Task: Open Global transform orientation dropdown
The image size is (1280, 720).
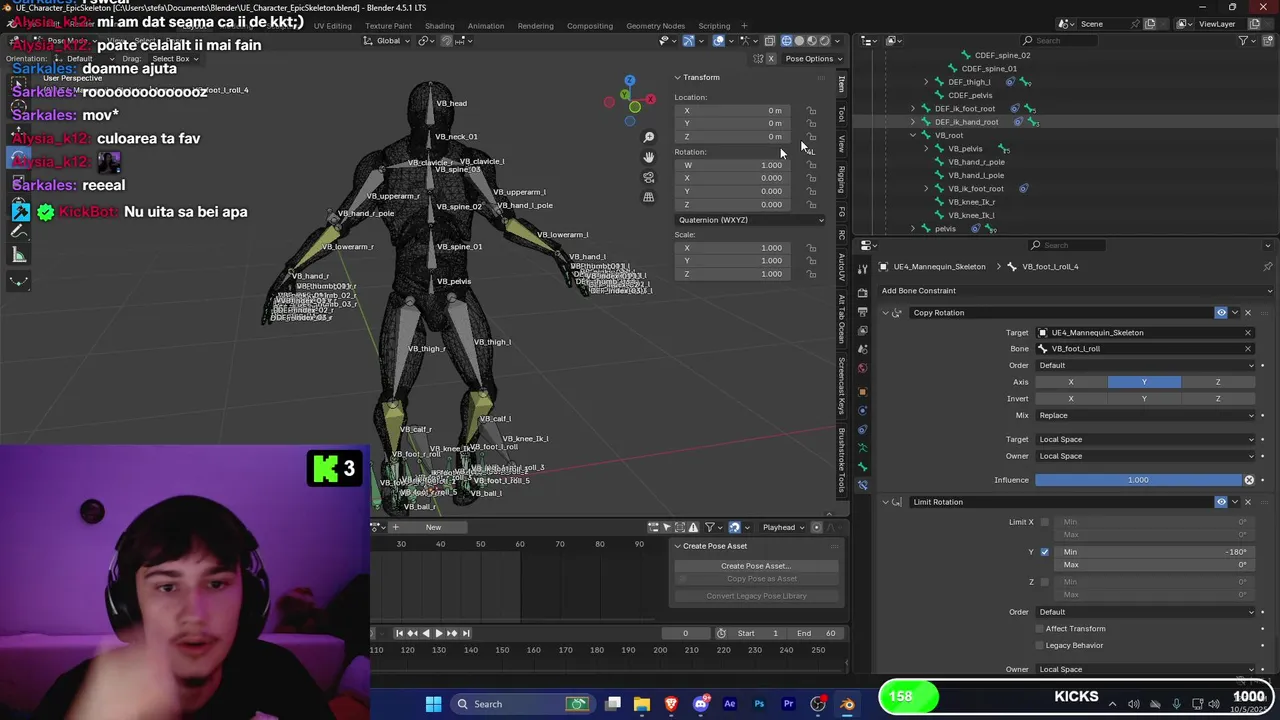Action: click(388, 41)
